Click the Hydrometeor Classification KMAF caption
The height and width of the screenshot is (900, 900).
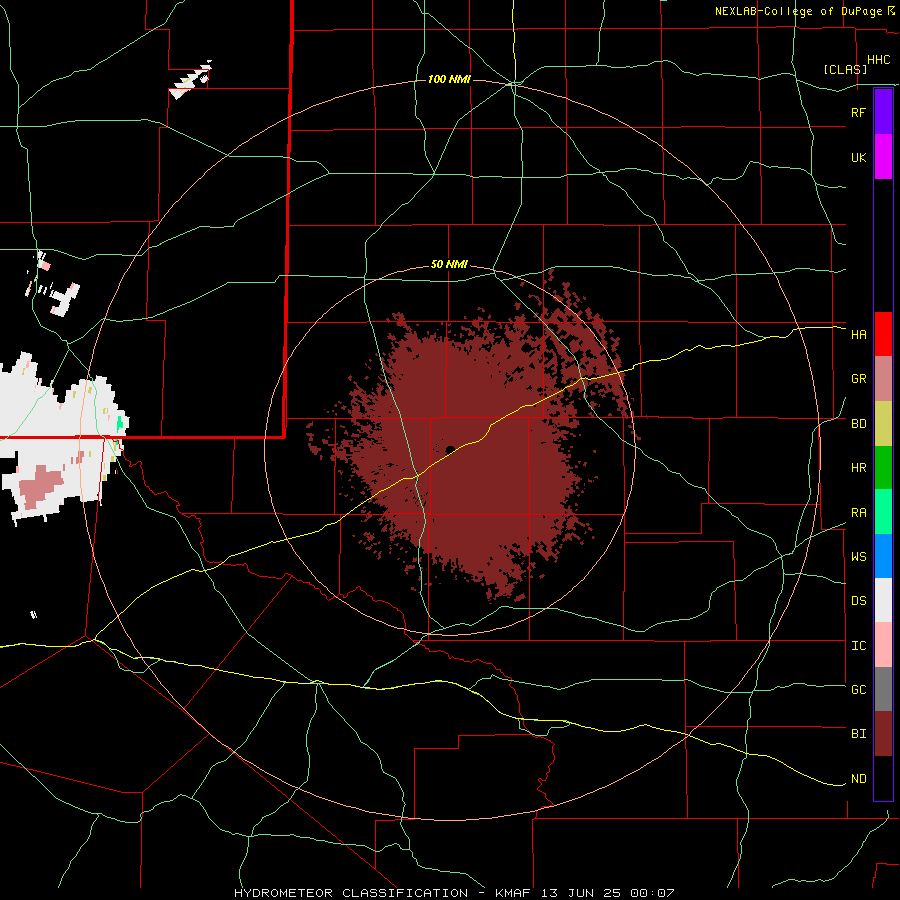454,893
